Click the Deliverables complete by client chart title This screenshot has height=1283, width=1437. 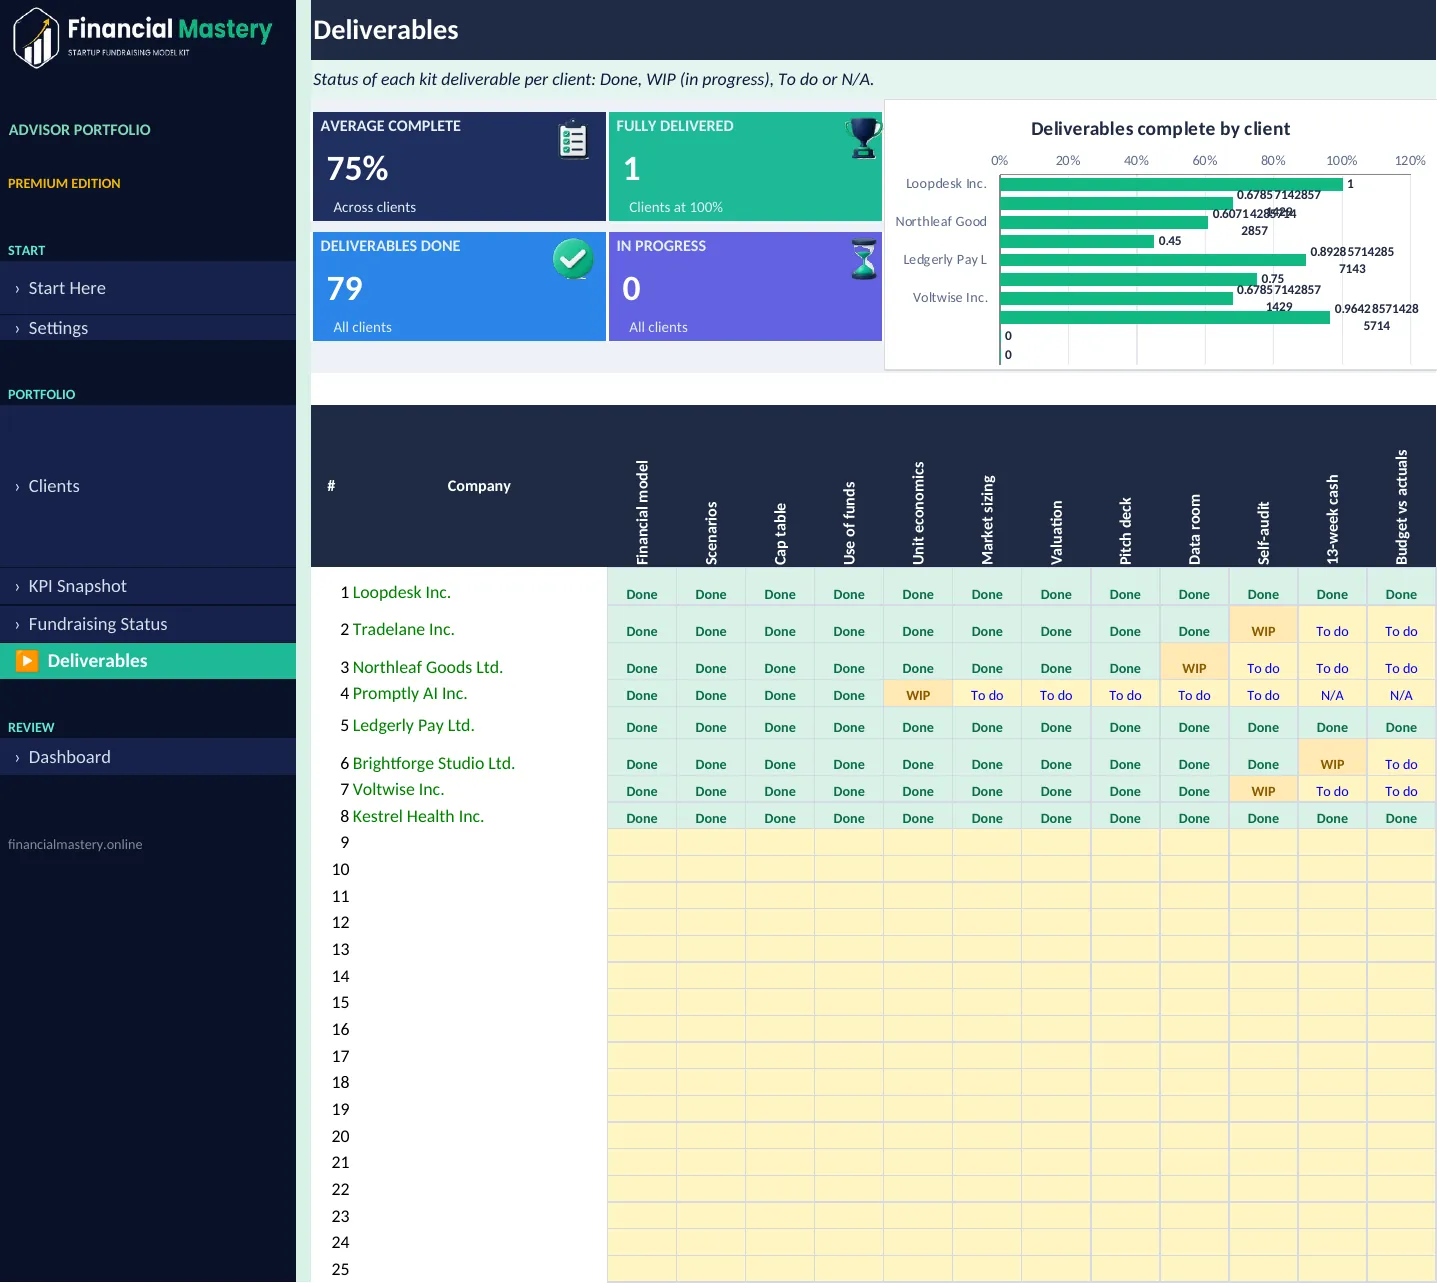coord(1160,129)
